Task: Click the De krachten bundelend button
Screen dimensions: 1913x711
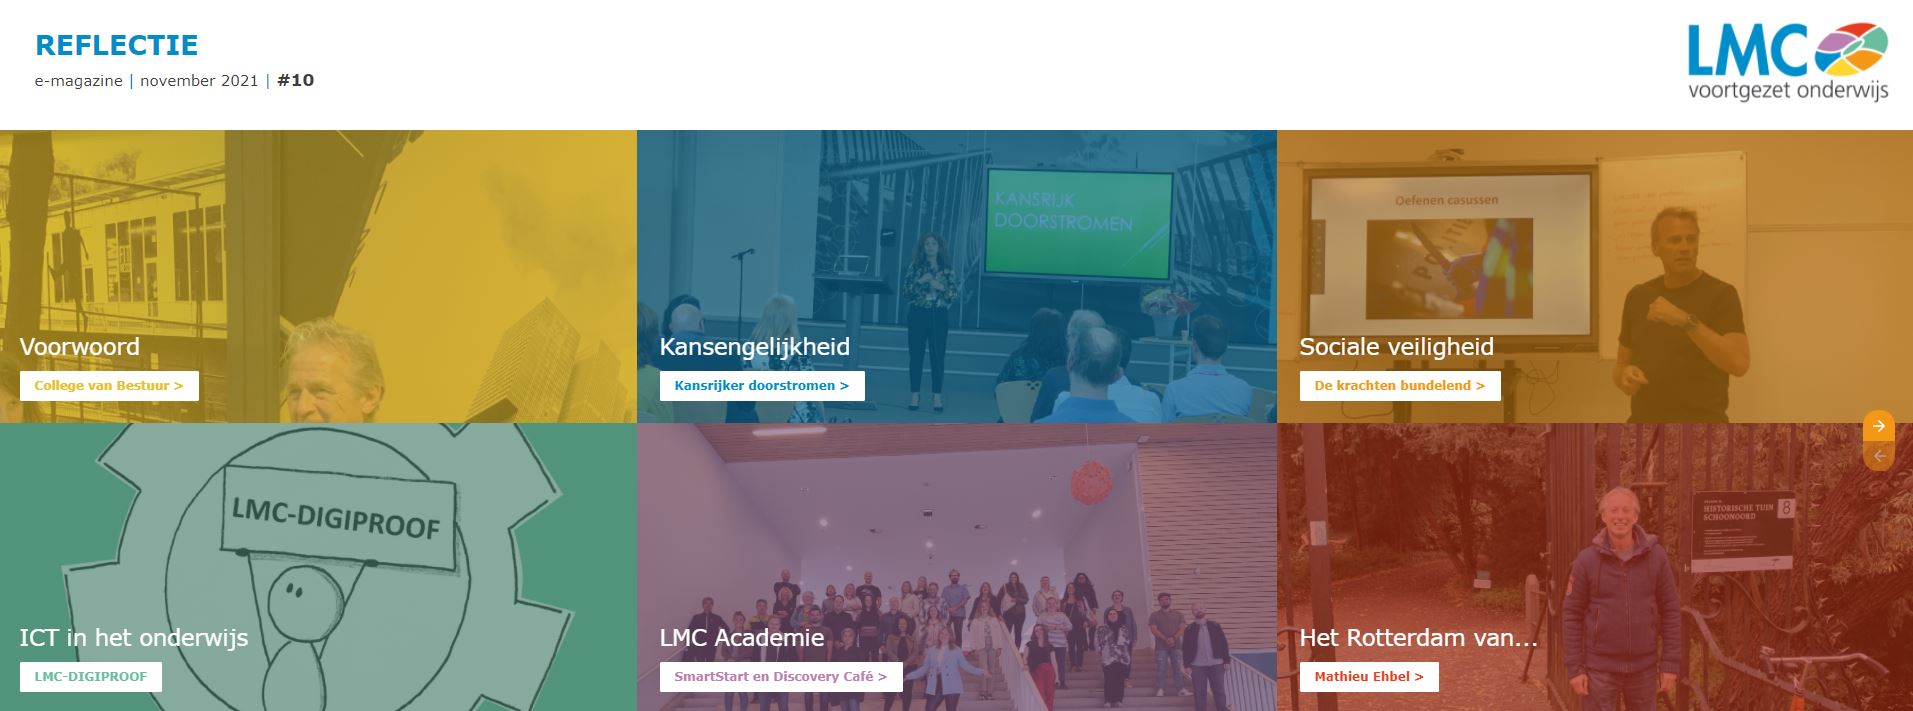Action: tap(1400, 386)
